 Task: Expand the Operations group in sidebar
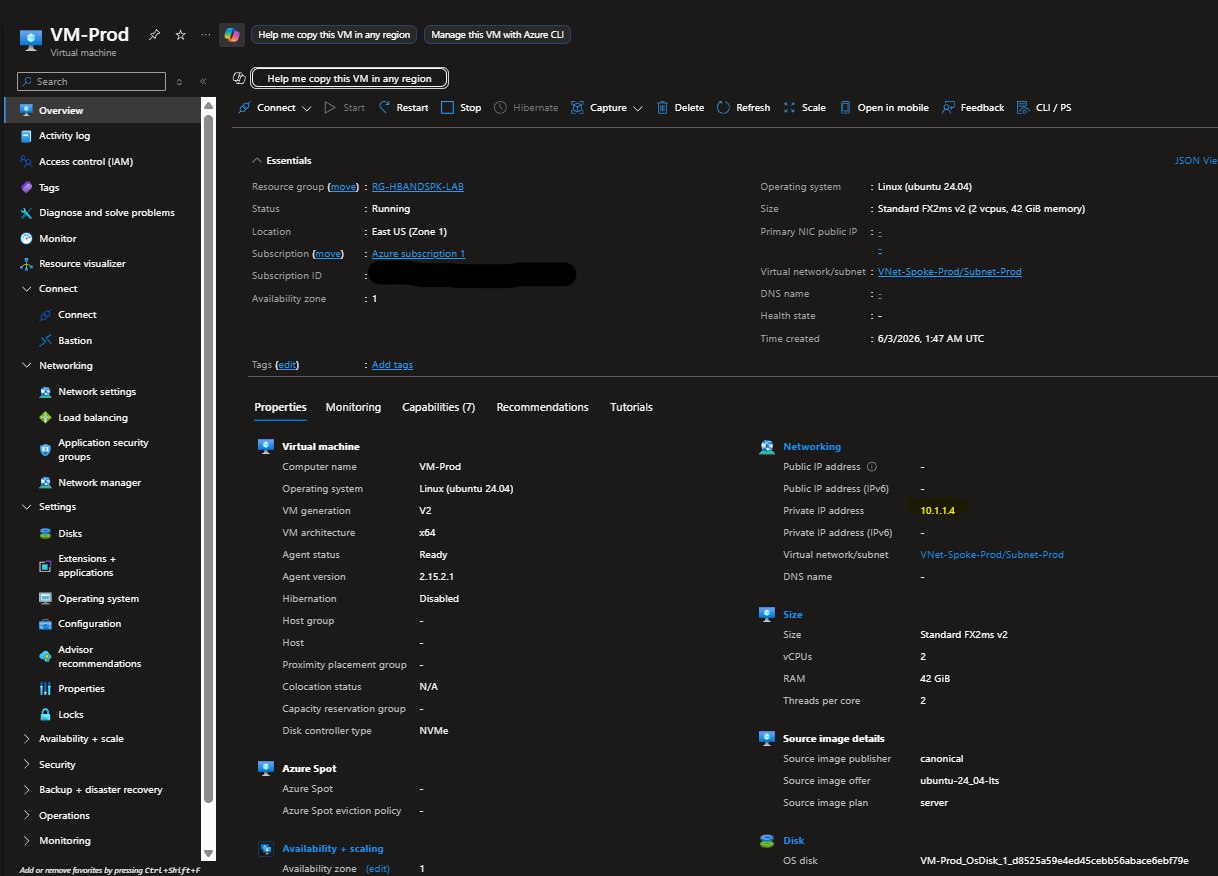27,815
